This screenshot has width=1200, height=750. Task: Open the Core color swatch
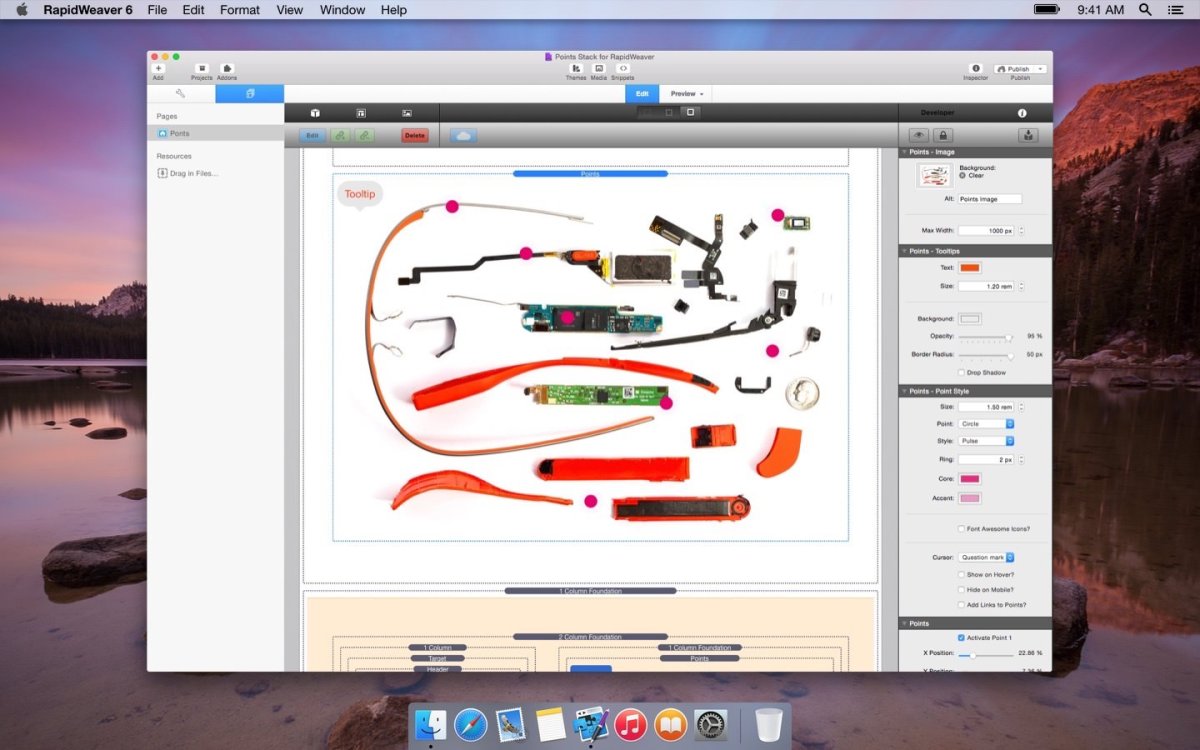(970, 479)
